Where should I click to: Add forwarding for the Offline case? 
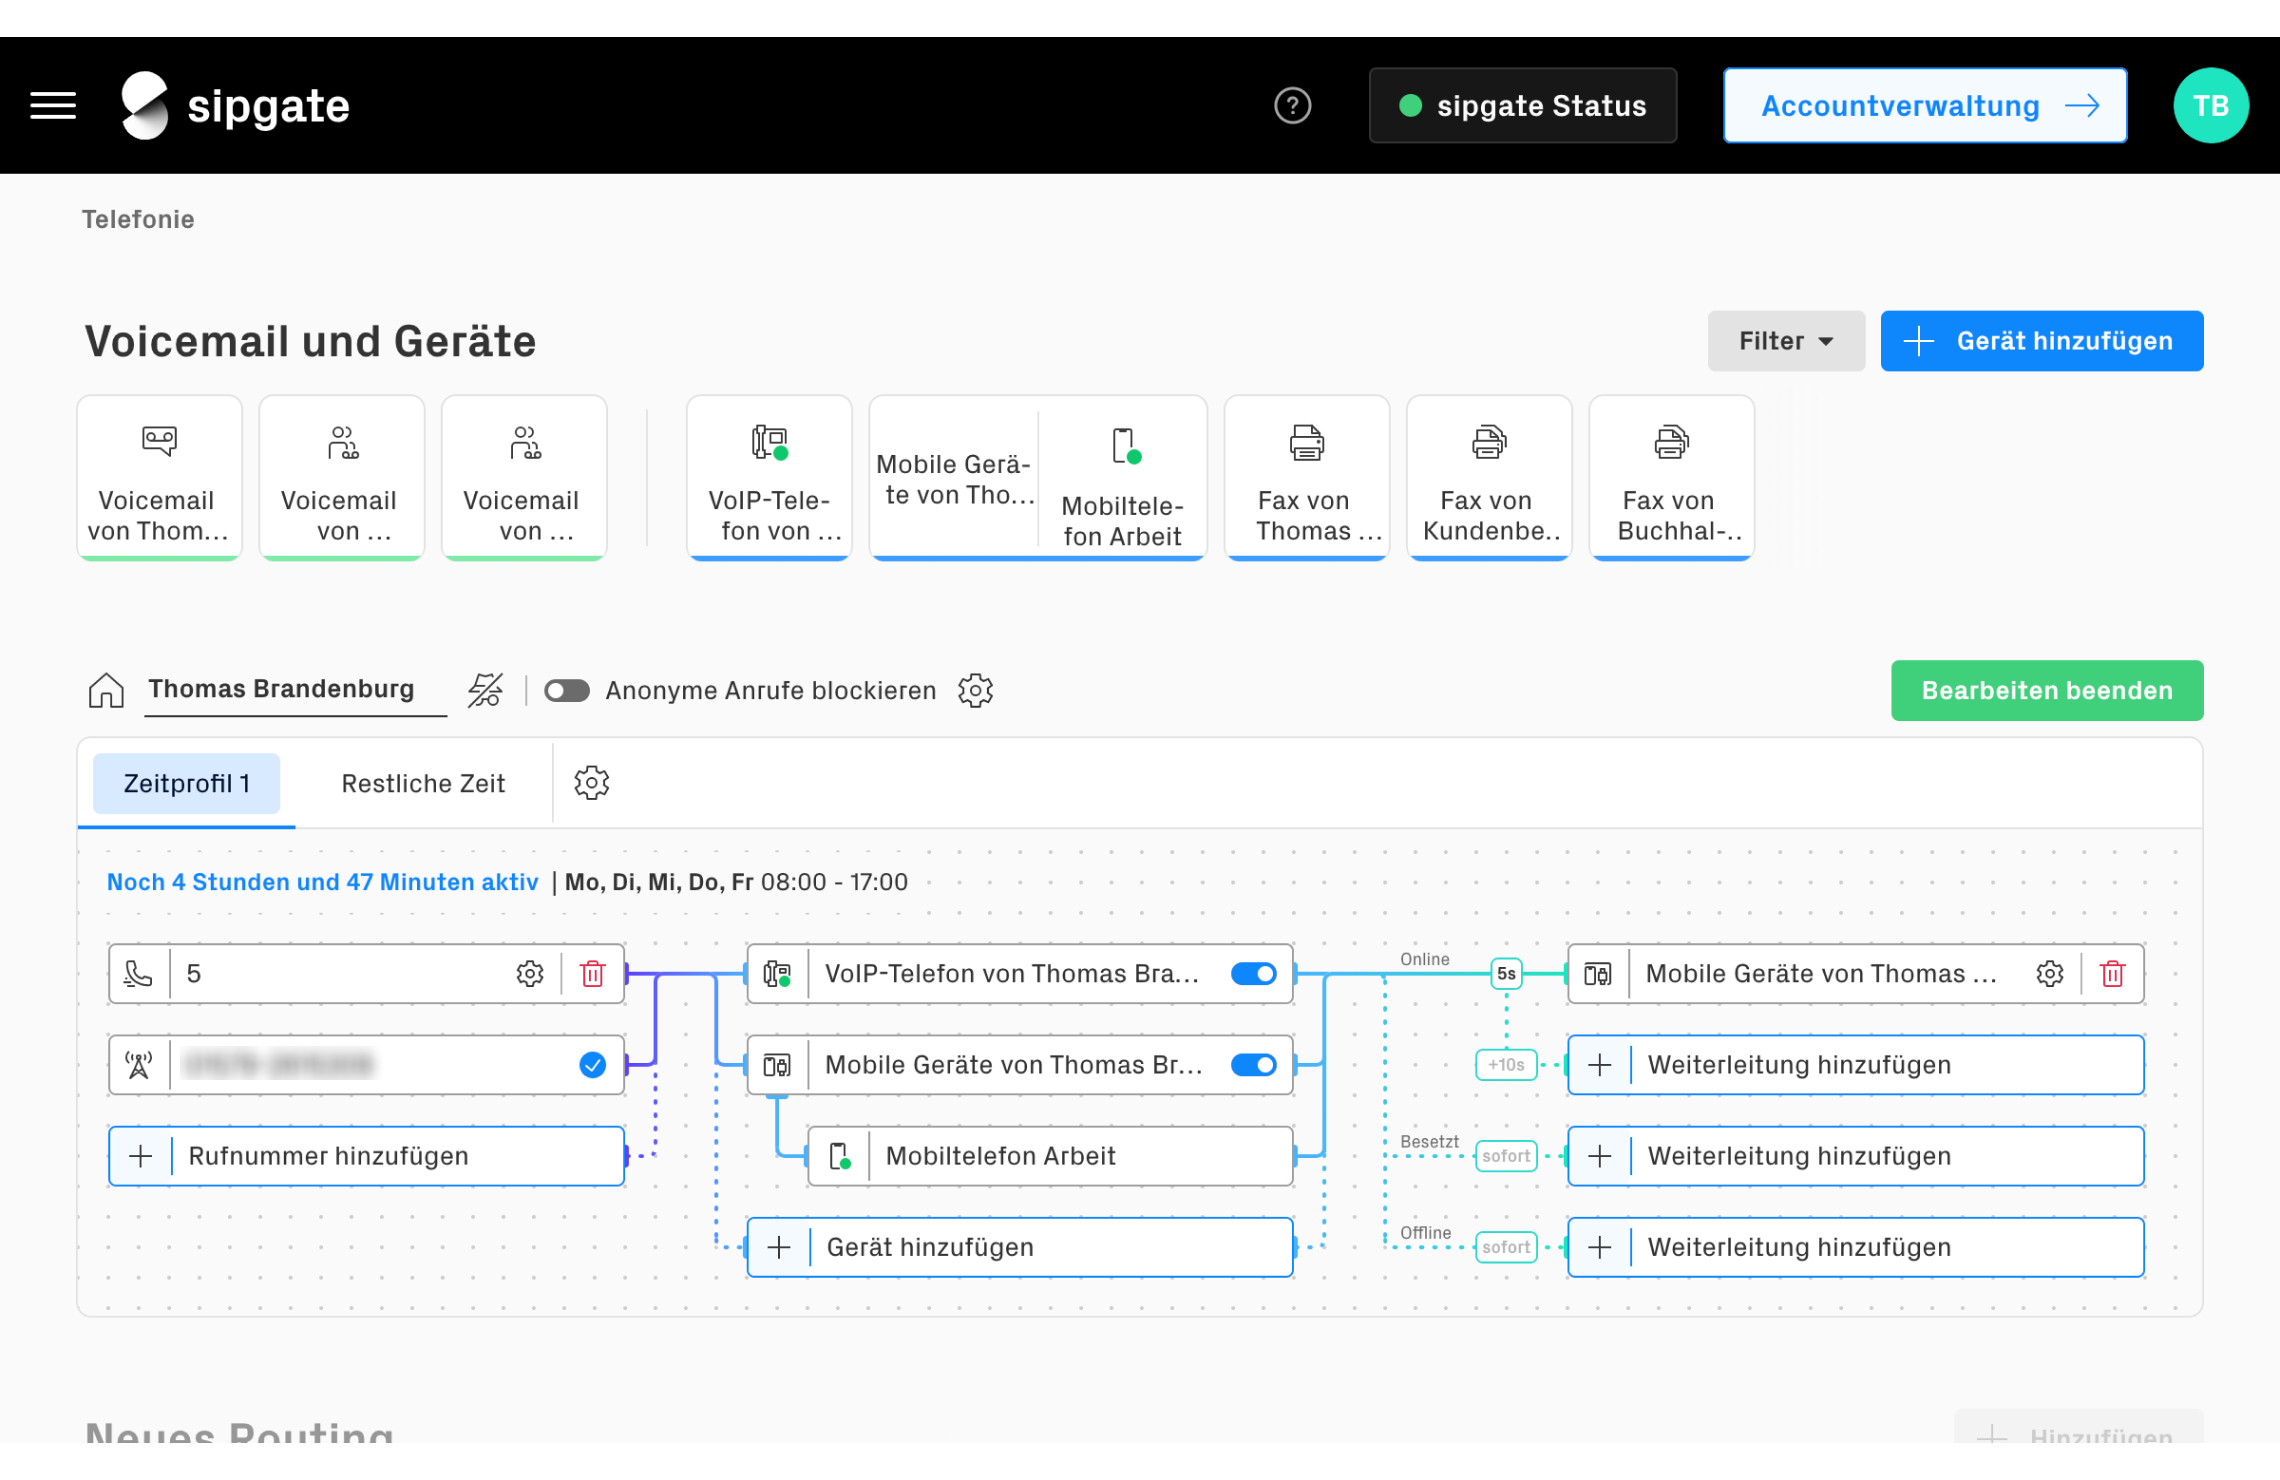click(1856, 1246)
